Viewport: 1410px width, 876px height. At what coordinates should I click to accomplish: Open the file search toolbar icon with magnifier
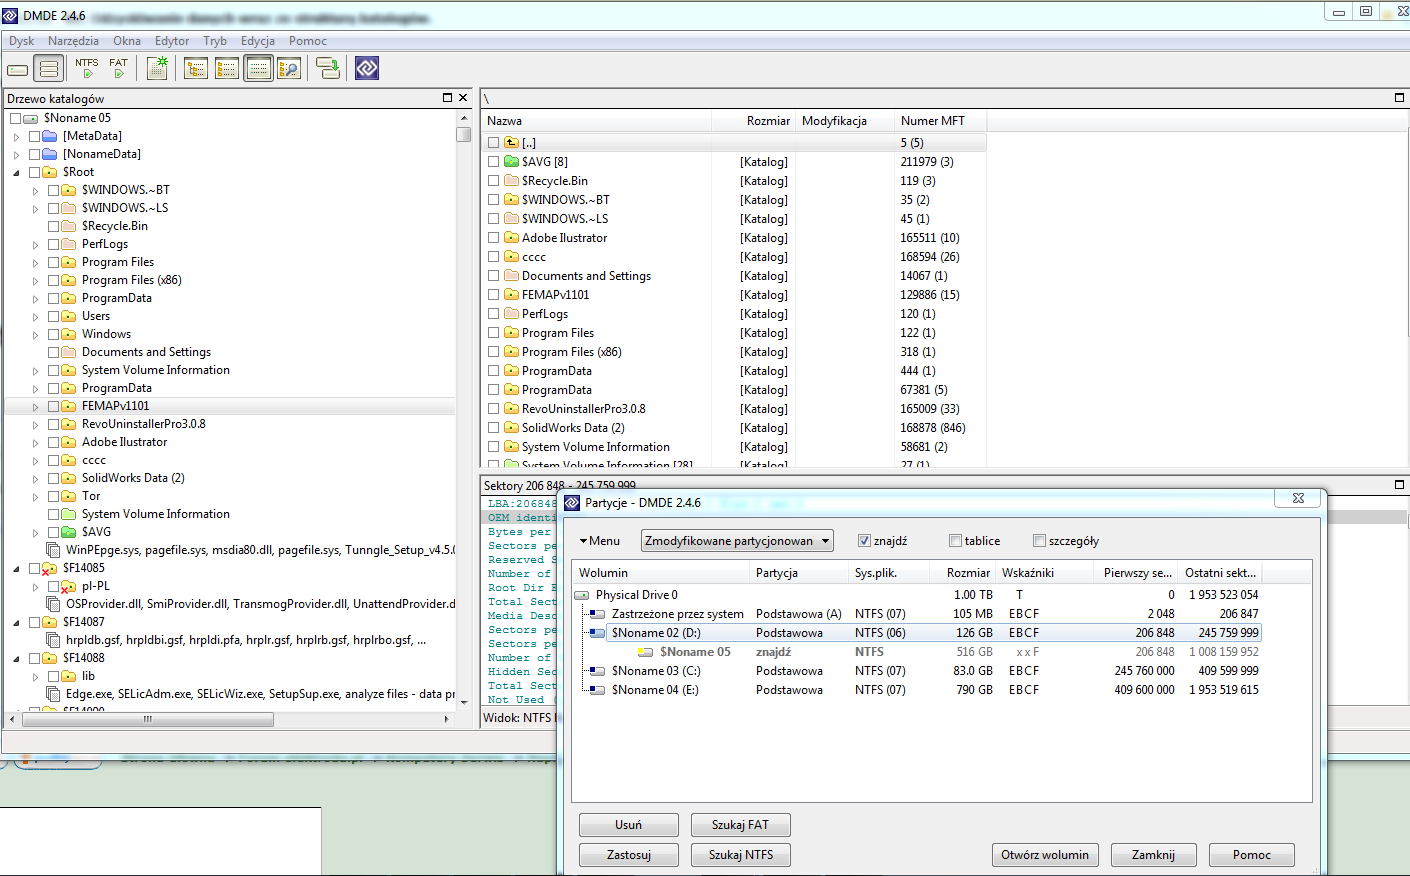(x=289, y=68)
